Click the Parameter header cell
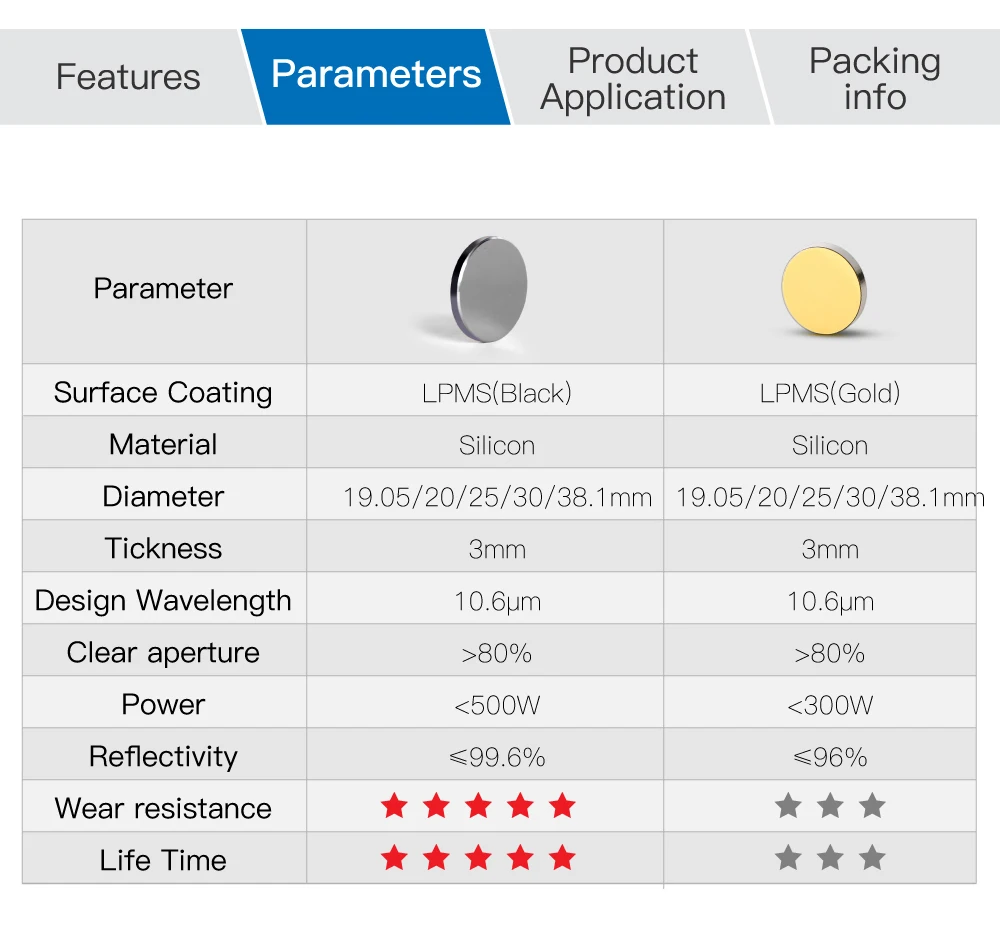 click(x=165, y=291)
